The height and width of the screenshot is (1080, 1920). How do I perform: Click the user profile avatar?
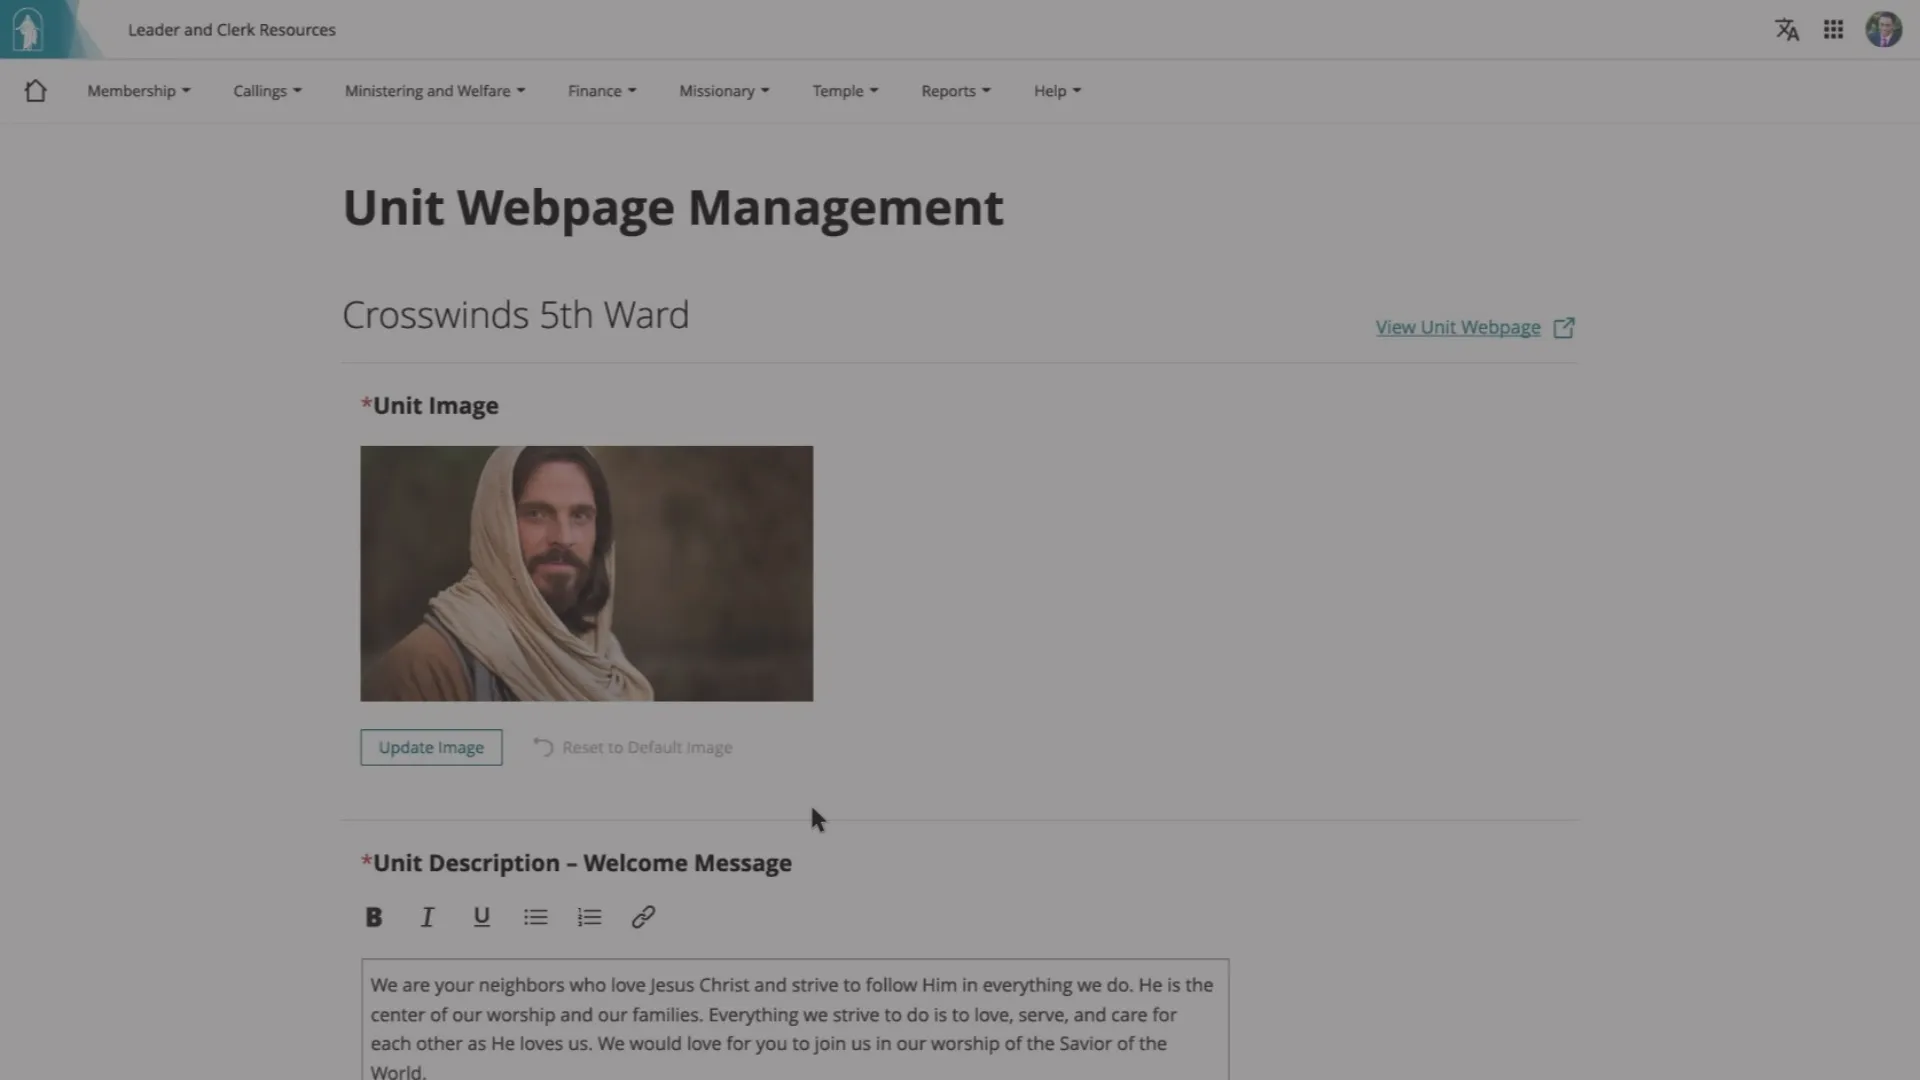click(1883, 30)
